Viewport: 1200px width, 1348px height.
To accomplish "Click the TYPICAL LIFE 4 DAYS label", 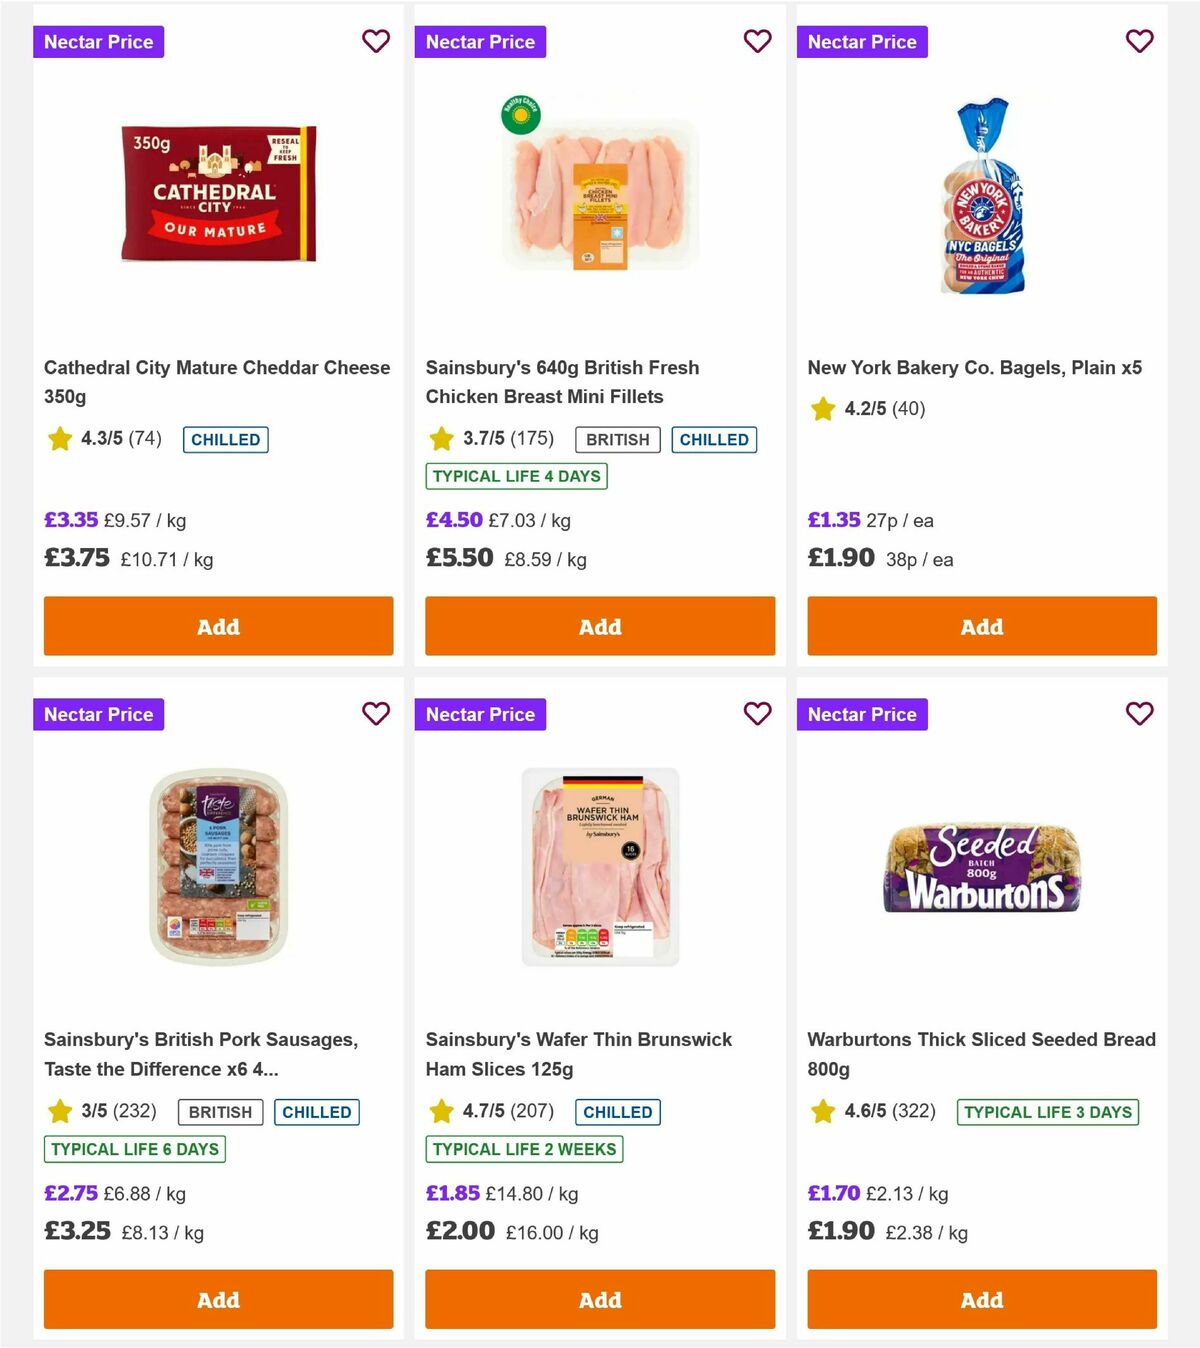I will tap(516, 476).
